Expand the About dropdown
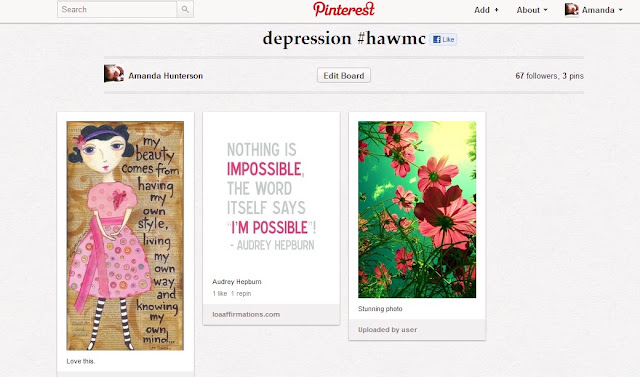The height and width of the screenshot is (377, 640). (x=531, y=10)
